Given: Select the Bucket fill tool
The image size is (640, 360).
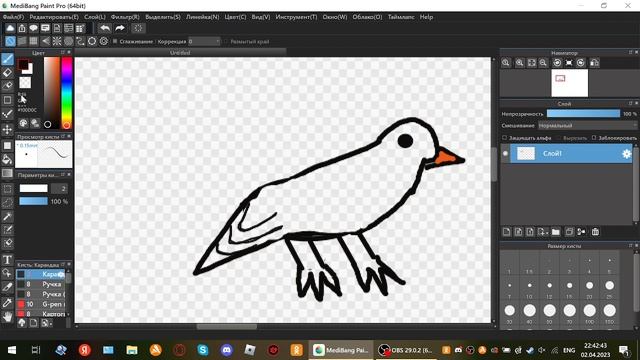Looking at the screenshot, I should tap(7, 159).
